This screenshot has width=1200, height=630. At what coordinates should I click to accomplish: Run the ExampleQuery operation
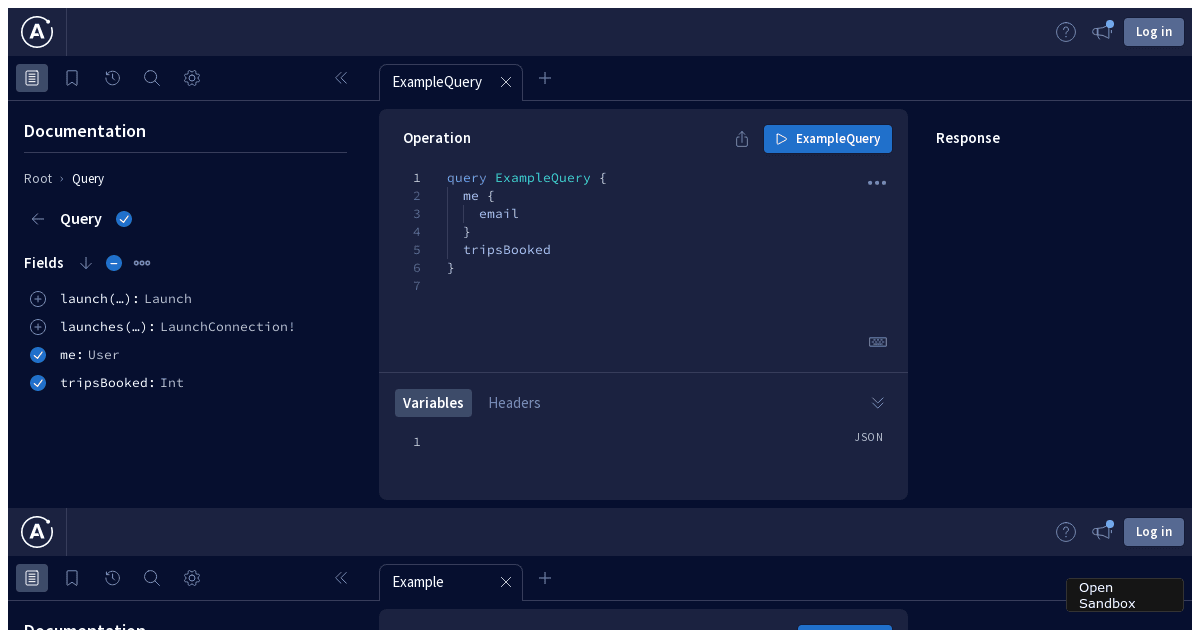(827, 139)
